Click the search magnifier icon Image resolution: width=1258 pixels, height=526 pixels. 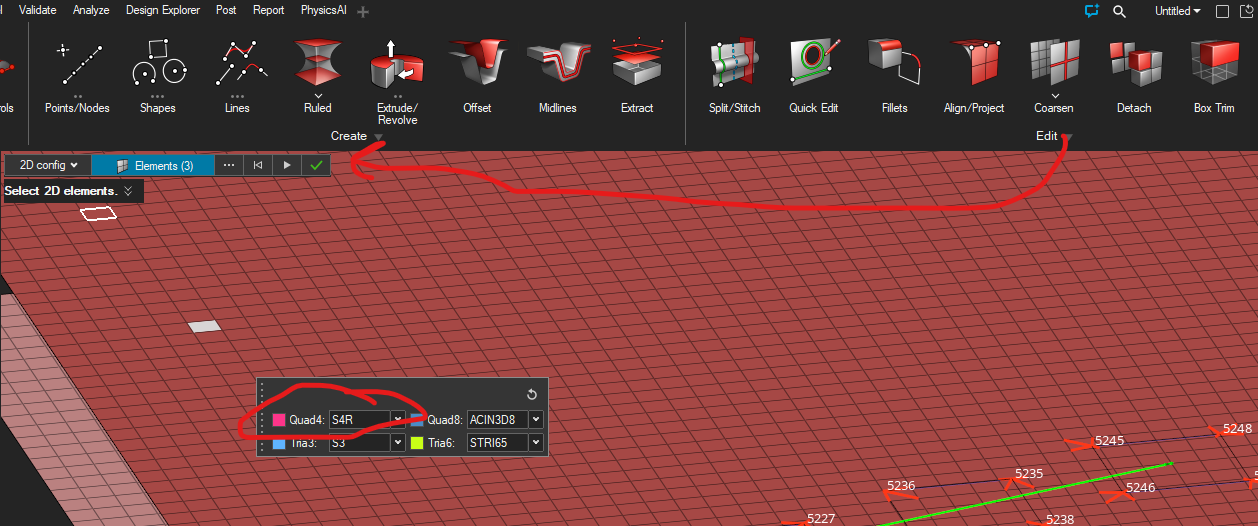coord(1120,11)
